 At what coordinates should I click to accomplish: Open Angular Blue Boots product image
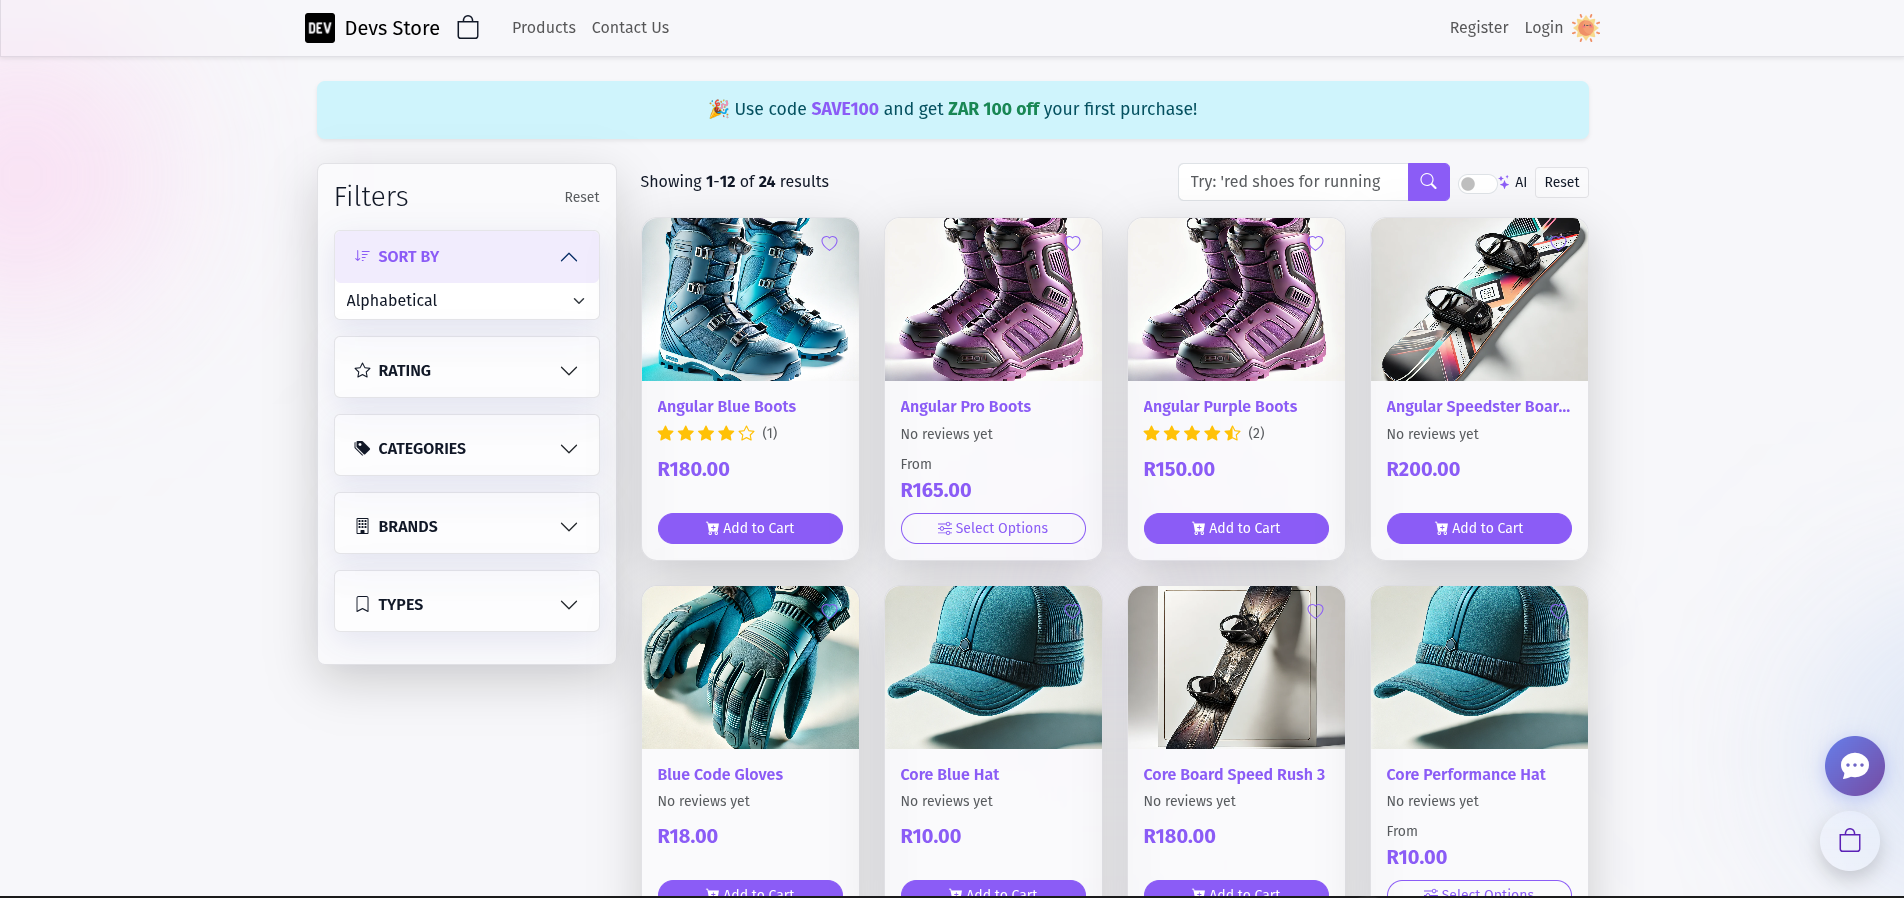[750, 299]
